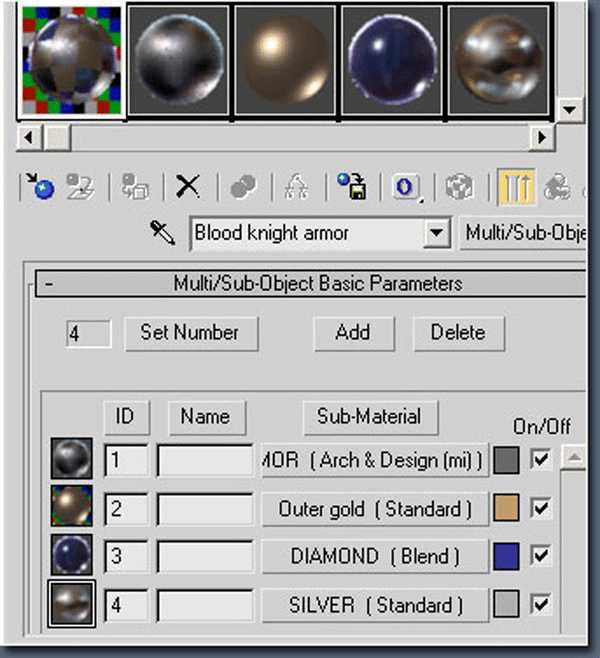This screenshot has width=600, height=658.
Task: Click Add button
Action: click(354, 333)
